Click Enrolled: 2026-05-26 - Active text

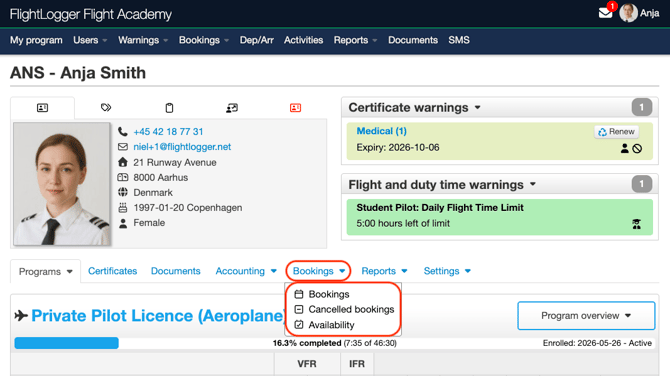pyautogui.click(x=597, y=343)
